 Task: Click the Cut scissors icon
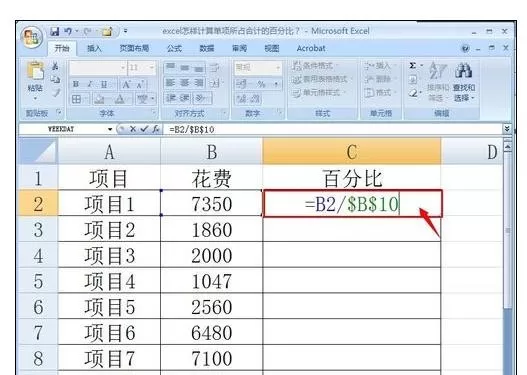tap(55, 67)
